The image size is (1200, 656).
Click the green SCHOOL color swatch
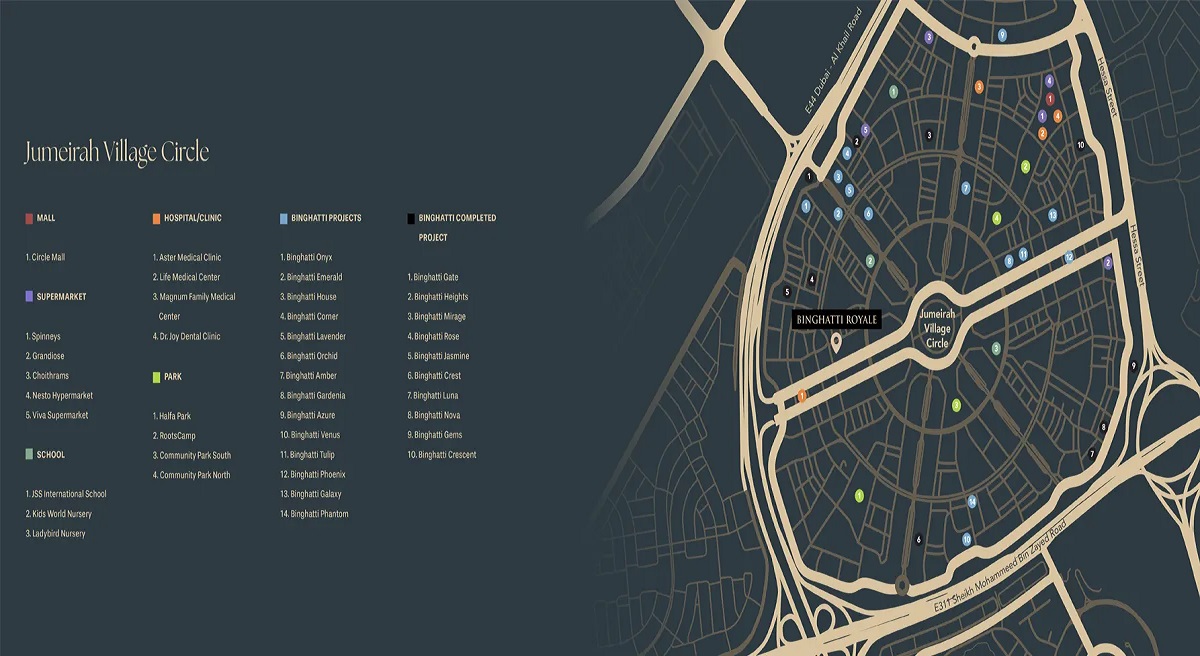28,454
